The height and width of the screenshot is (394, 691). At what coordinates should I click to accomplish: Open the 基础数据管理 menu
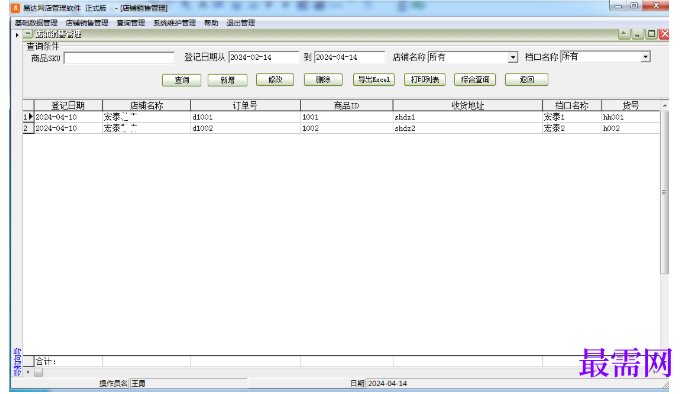(x=36, y=23)
